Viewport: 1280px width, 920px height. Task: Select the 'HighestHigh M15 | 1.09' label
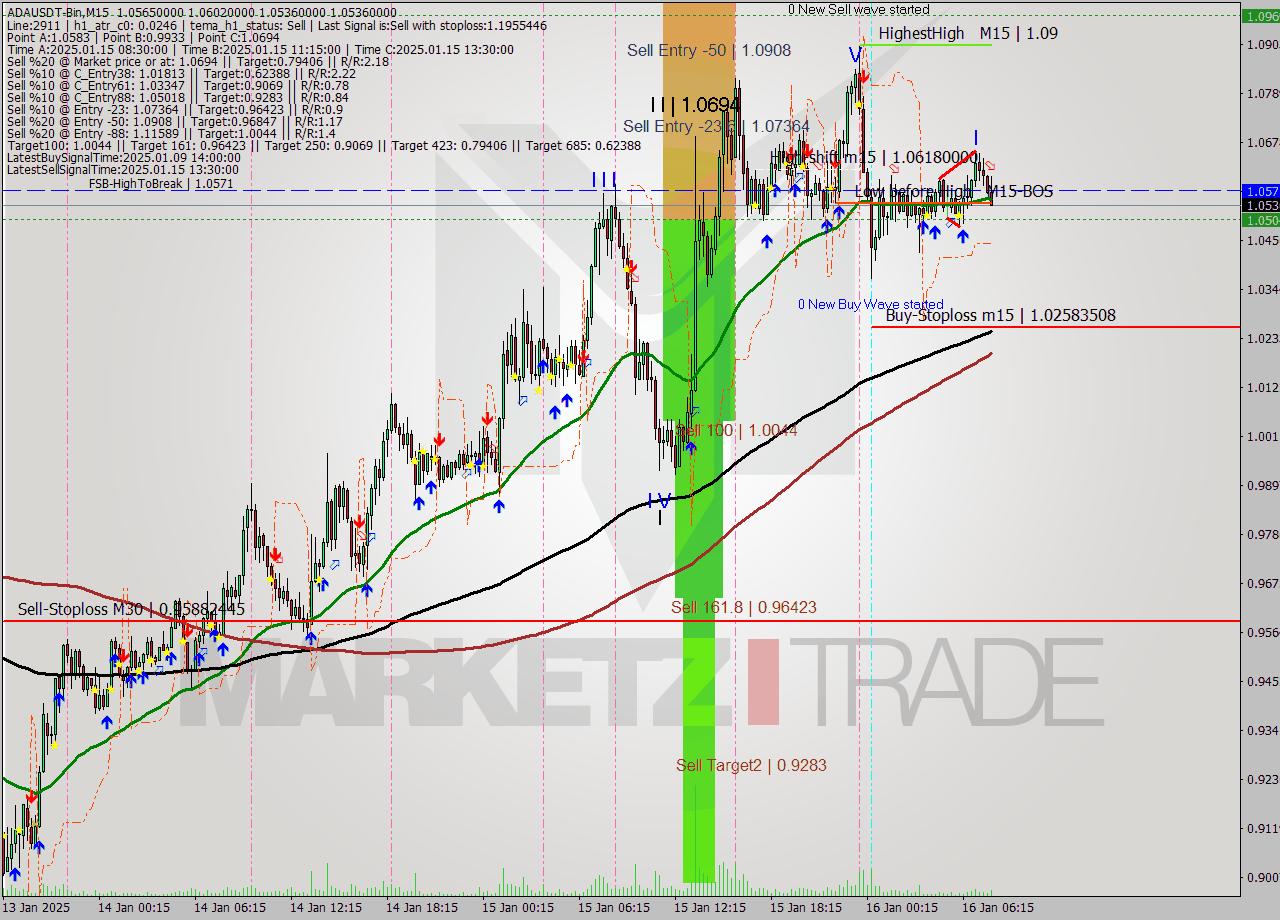[x=968, y=33]
